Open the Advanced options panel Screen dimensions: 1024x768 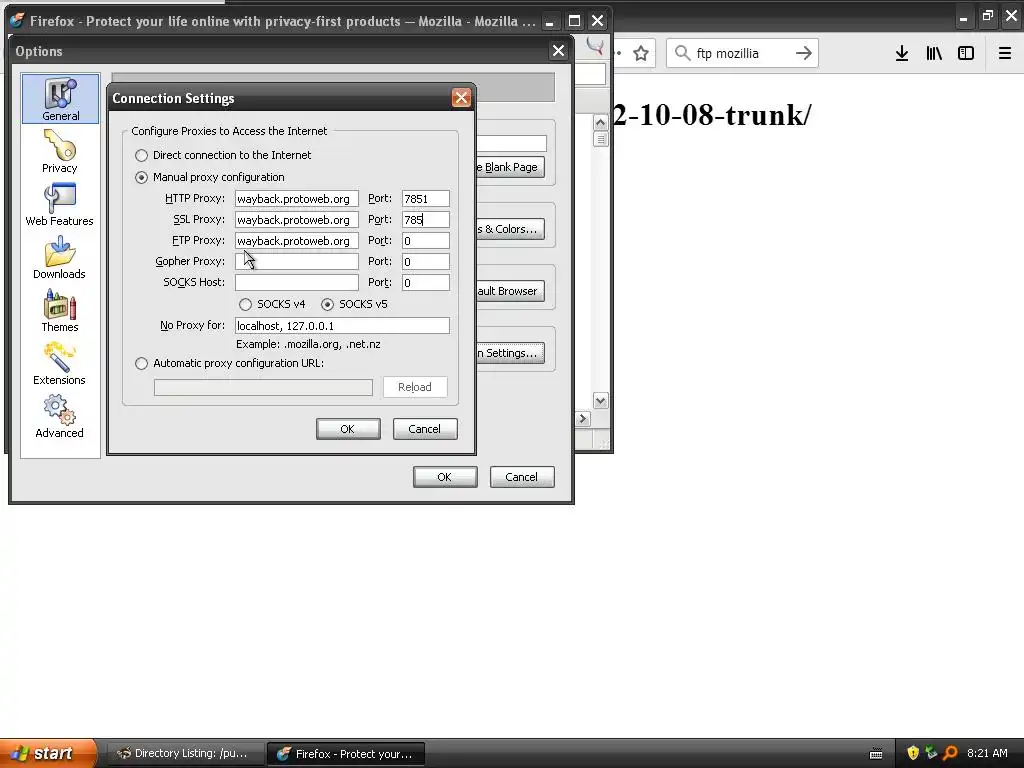pyautogui.click(x=59, y=416)
